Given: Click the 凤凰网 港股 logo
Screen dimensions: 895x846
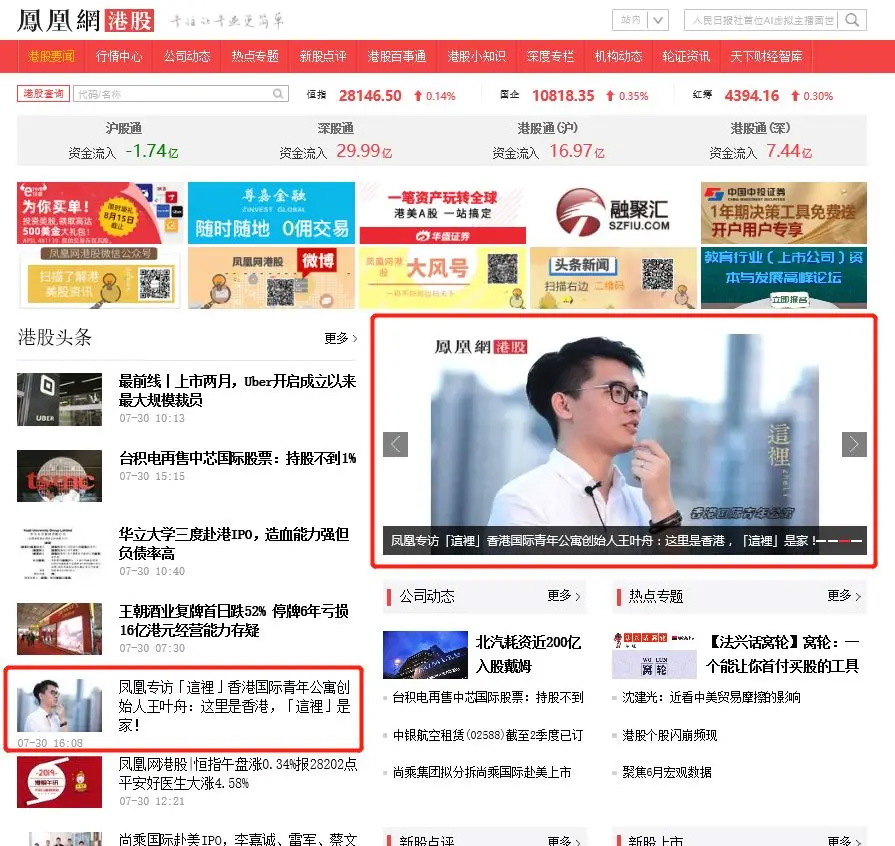Looking at the screenshot, I should click(x=86, y=21).
